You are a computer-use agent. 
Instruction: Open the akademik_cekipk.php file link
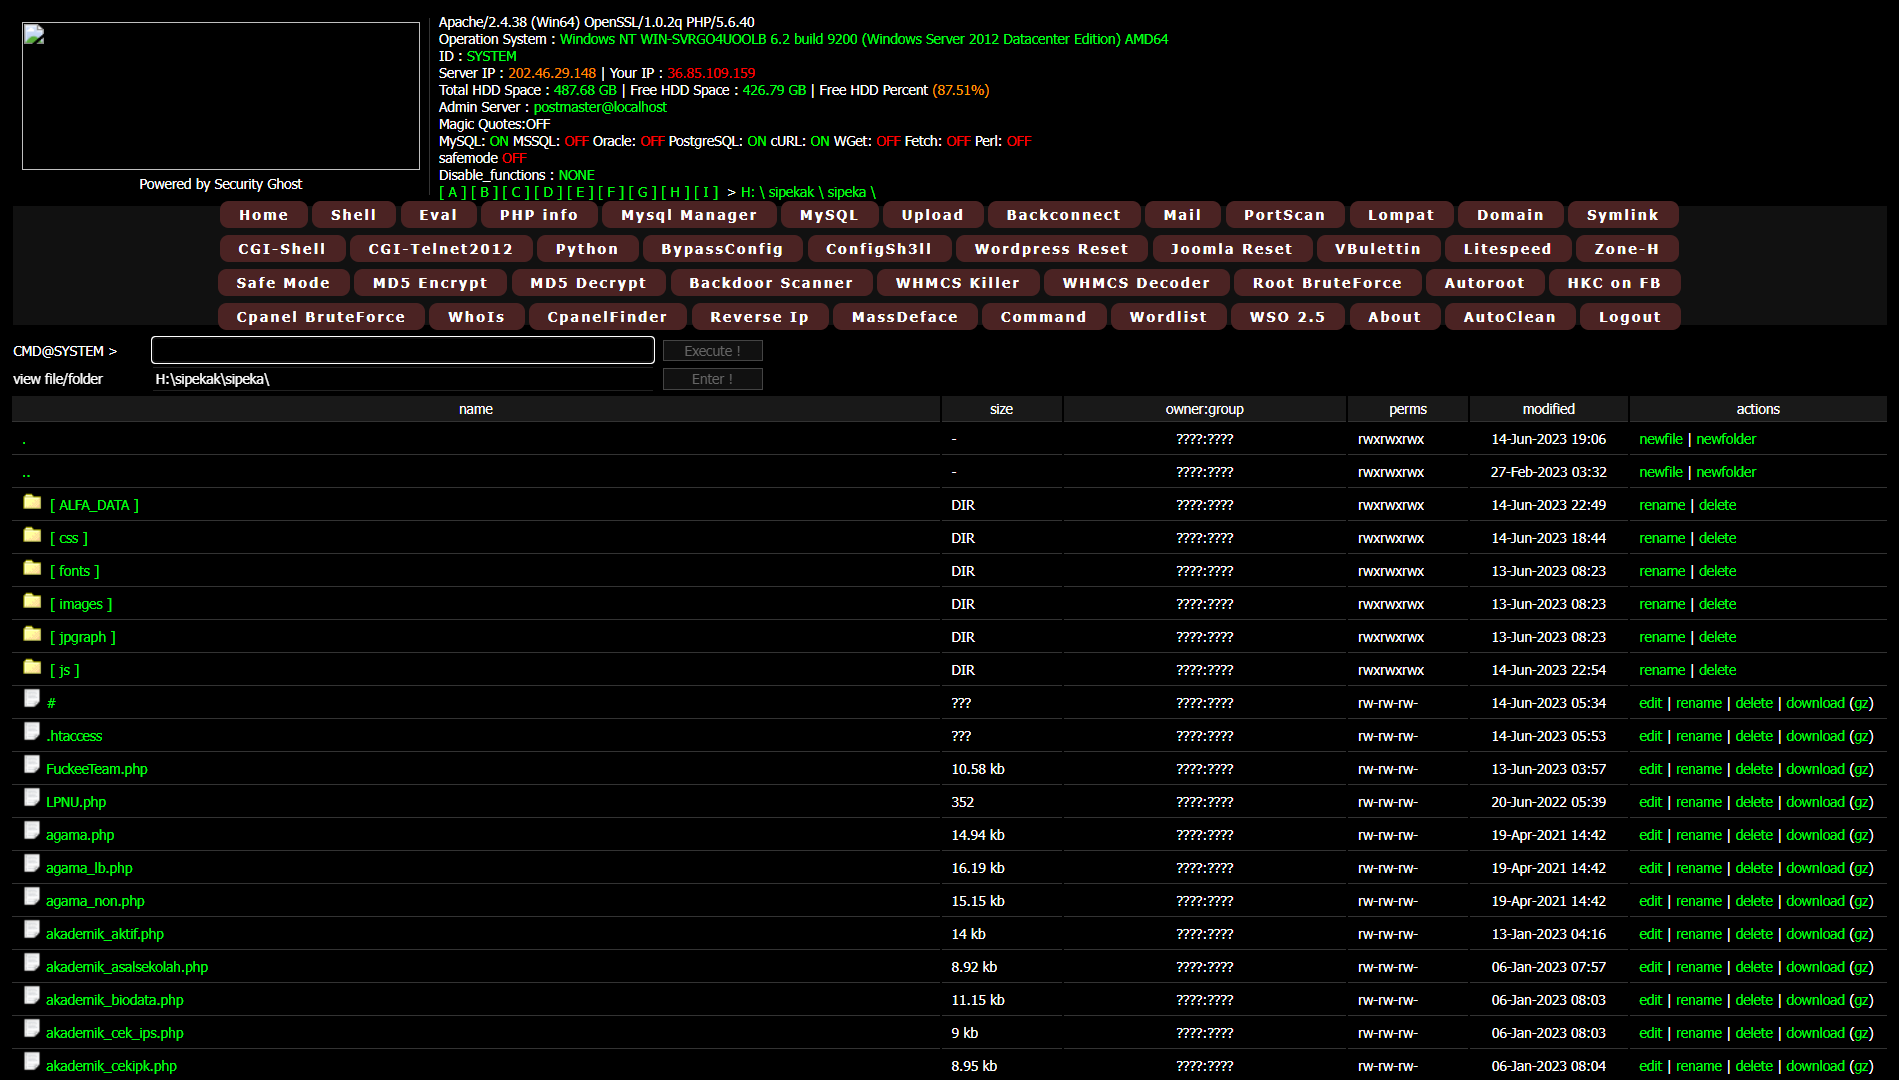coord(111,1066)
